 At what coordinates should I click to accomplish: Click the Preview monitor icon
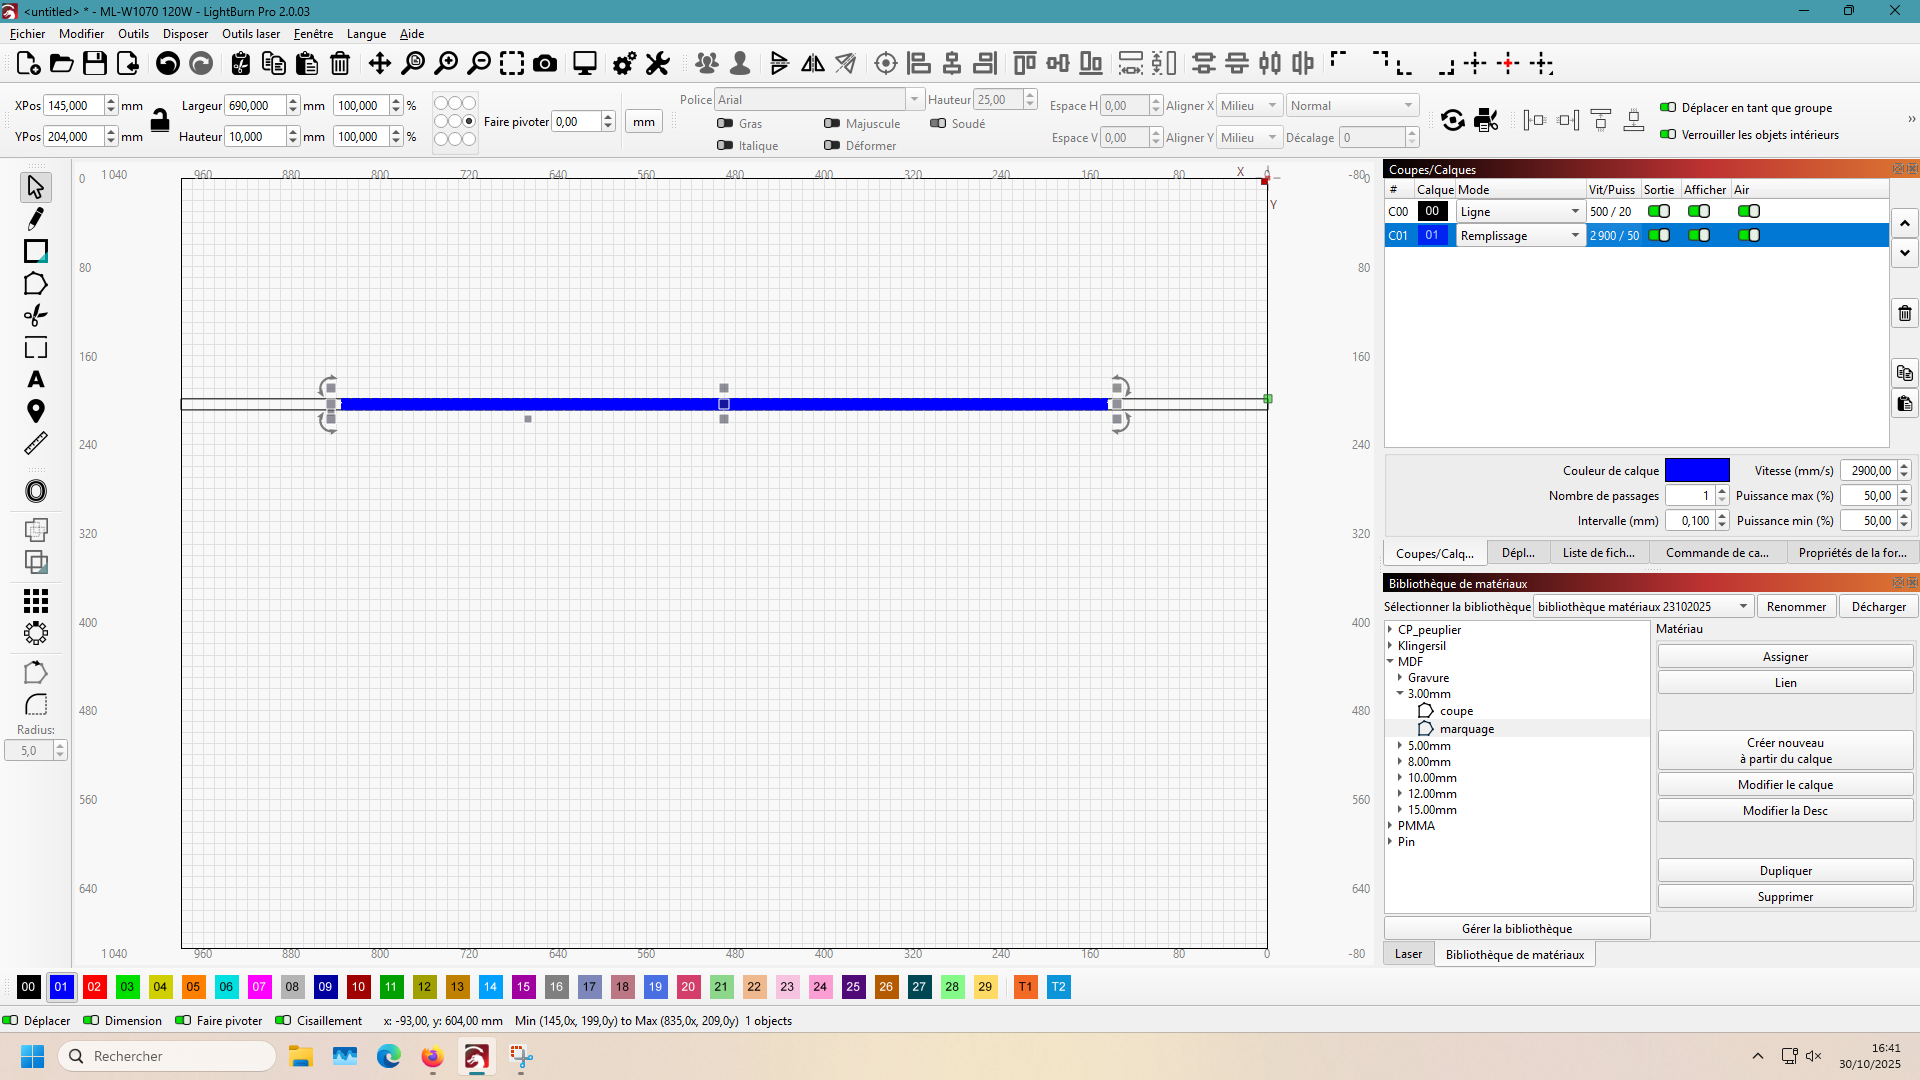coord(584,64)
